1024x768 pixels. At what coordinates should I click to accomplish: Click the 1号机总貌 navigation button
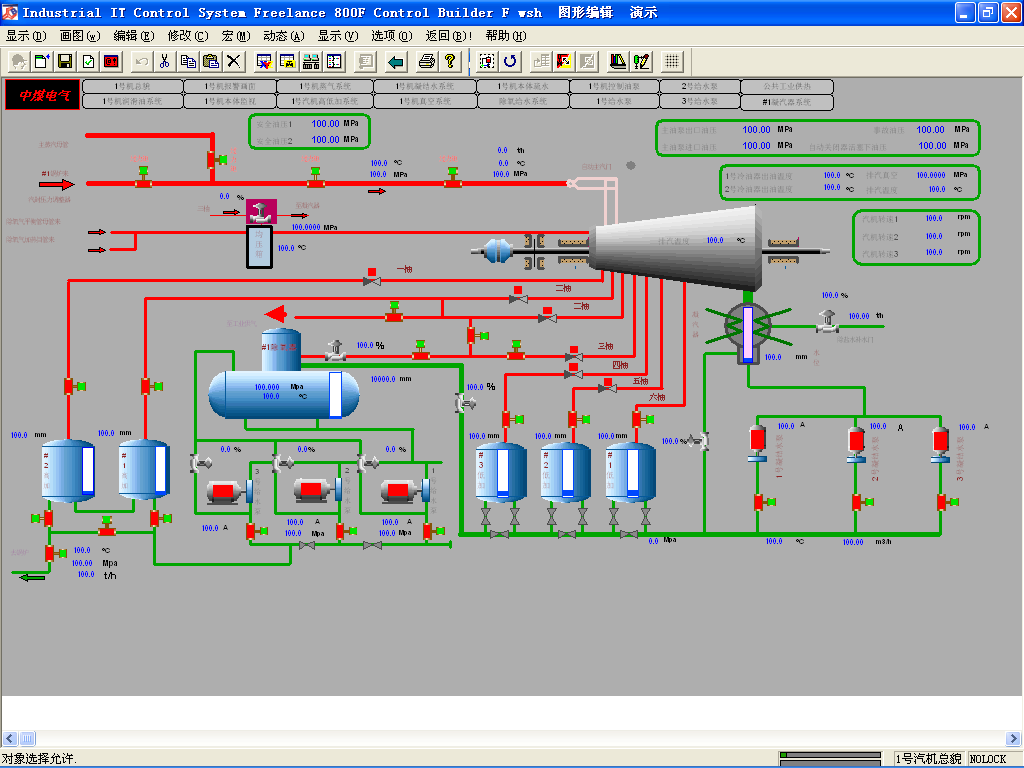click(x=133, y=86)
